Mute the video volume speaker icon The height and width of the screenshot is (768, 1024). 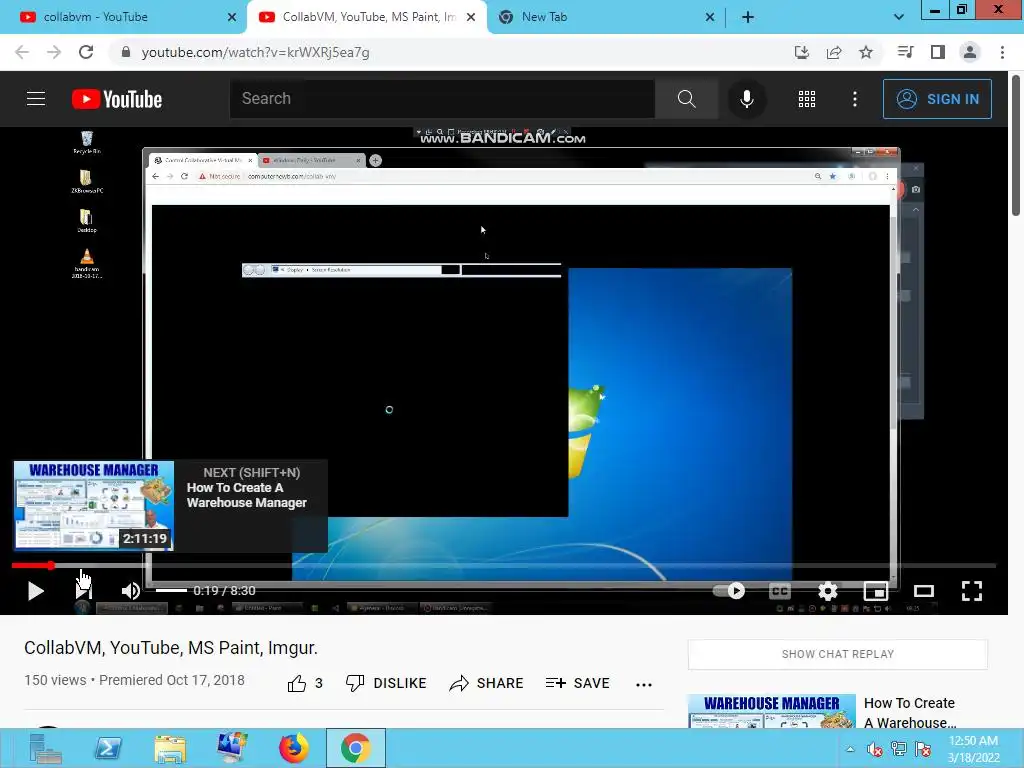pos(131,591)
